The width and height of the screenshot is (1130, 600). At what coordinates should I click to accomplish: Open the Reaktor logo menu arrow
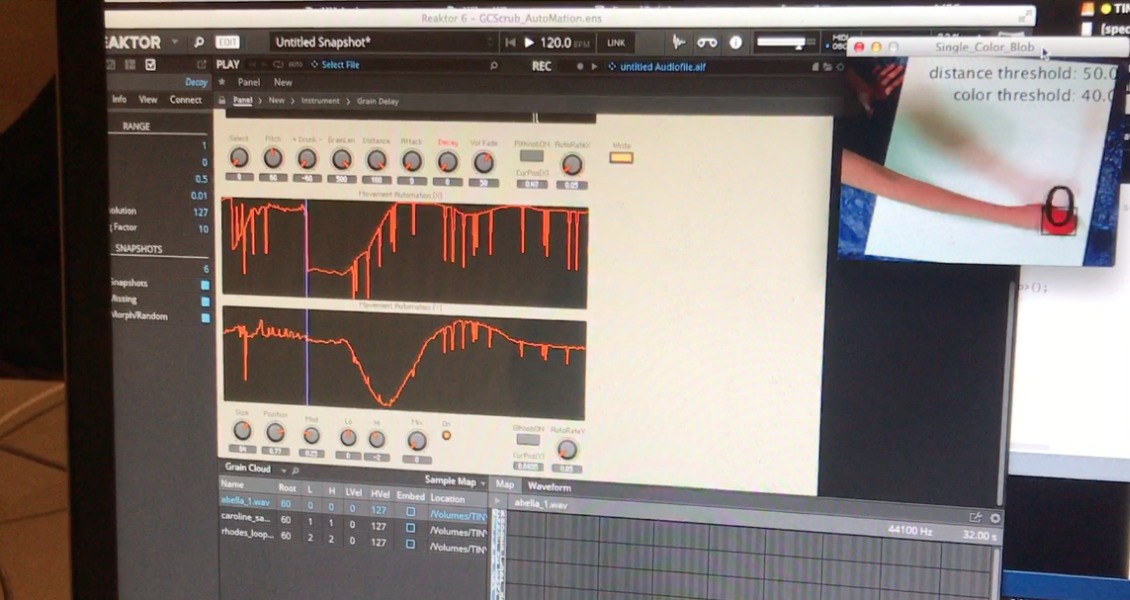click(x=175, y=42)
